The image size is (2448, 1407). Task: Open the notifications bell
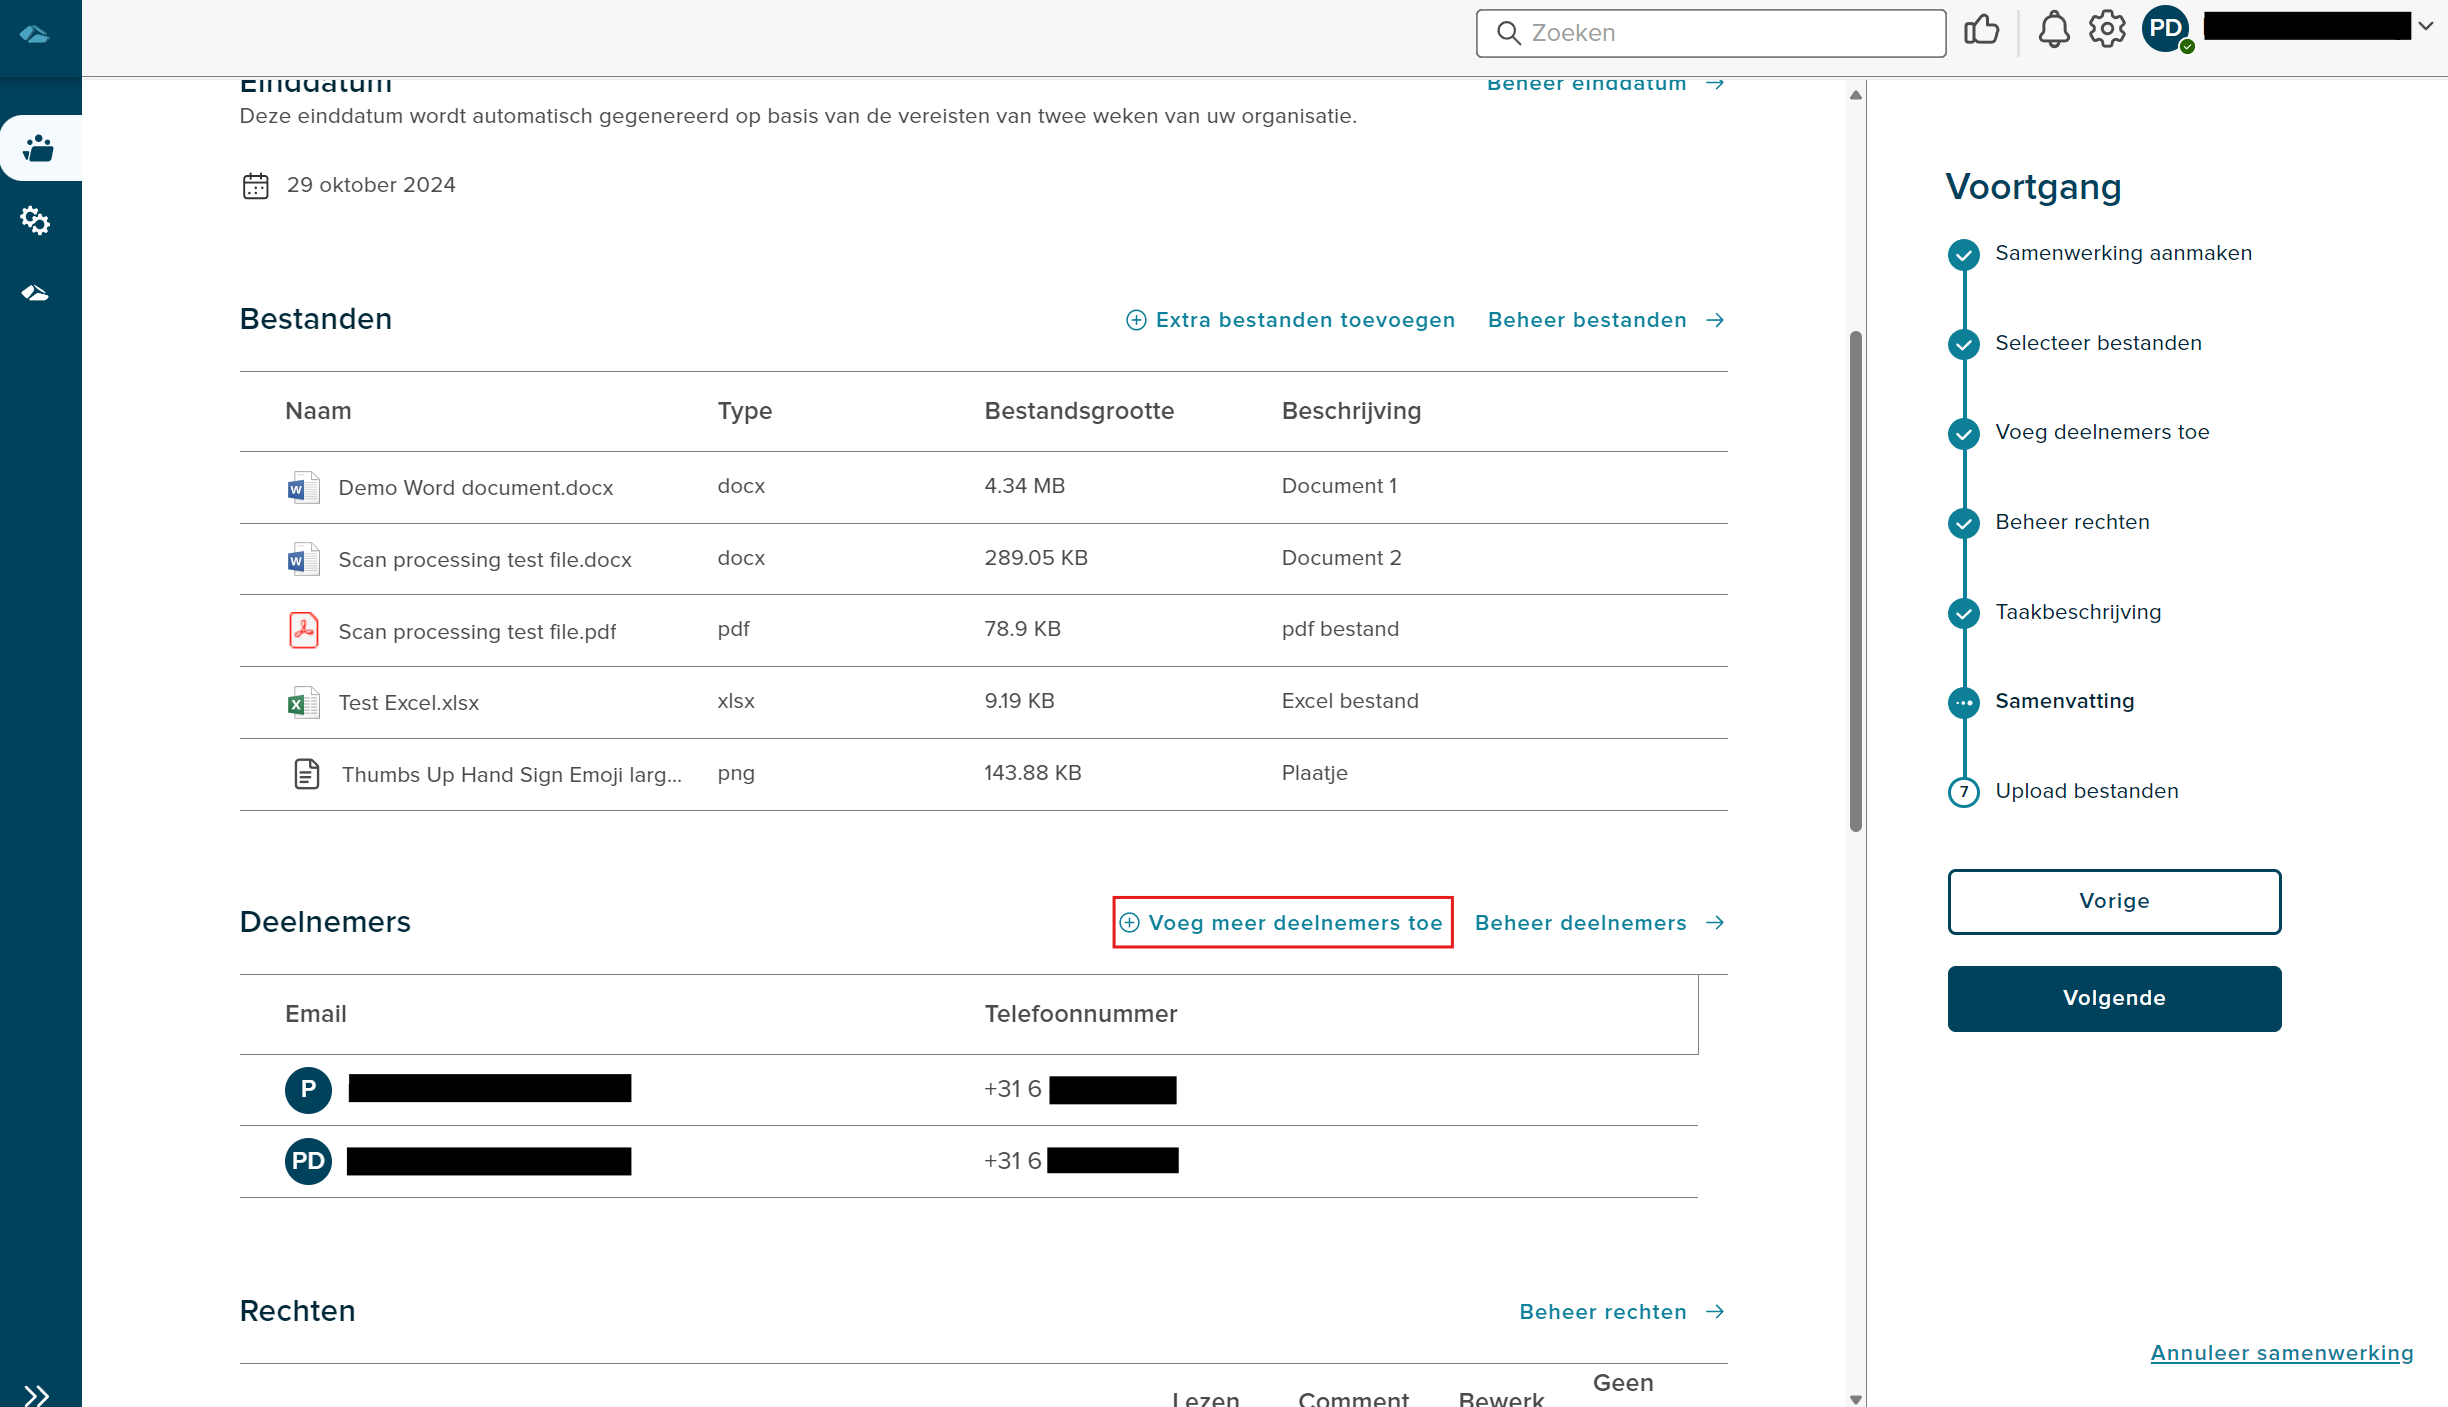[x=2054, y=30]
